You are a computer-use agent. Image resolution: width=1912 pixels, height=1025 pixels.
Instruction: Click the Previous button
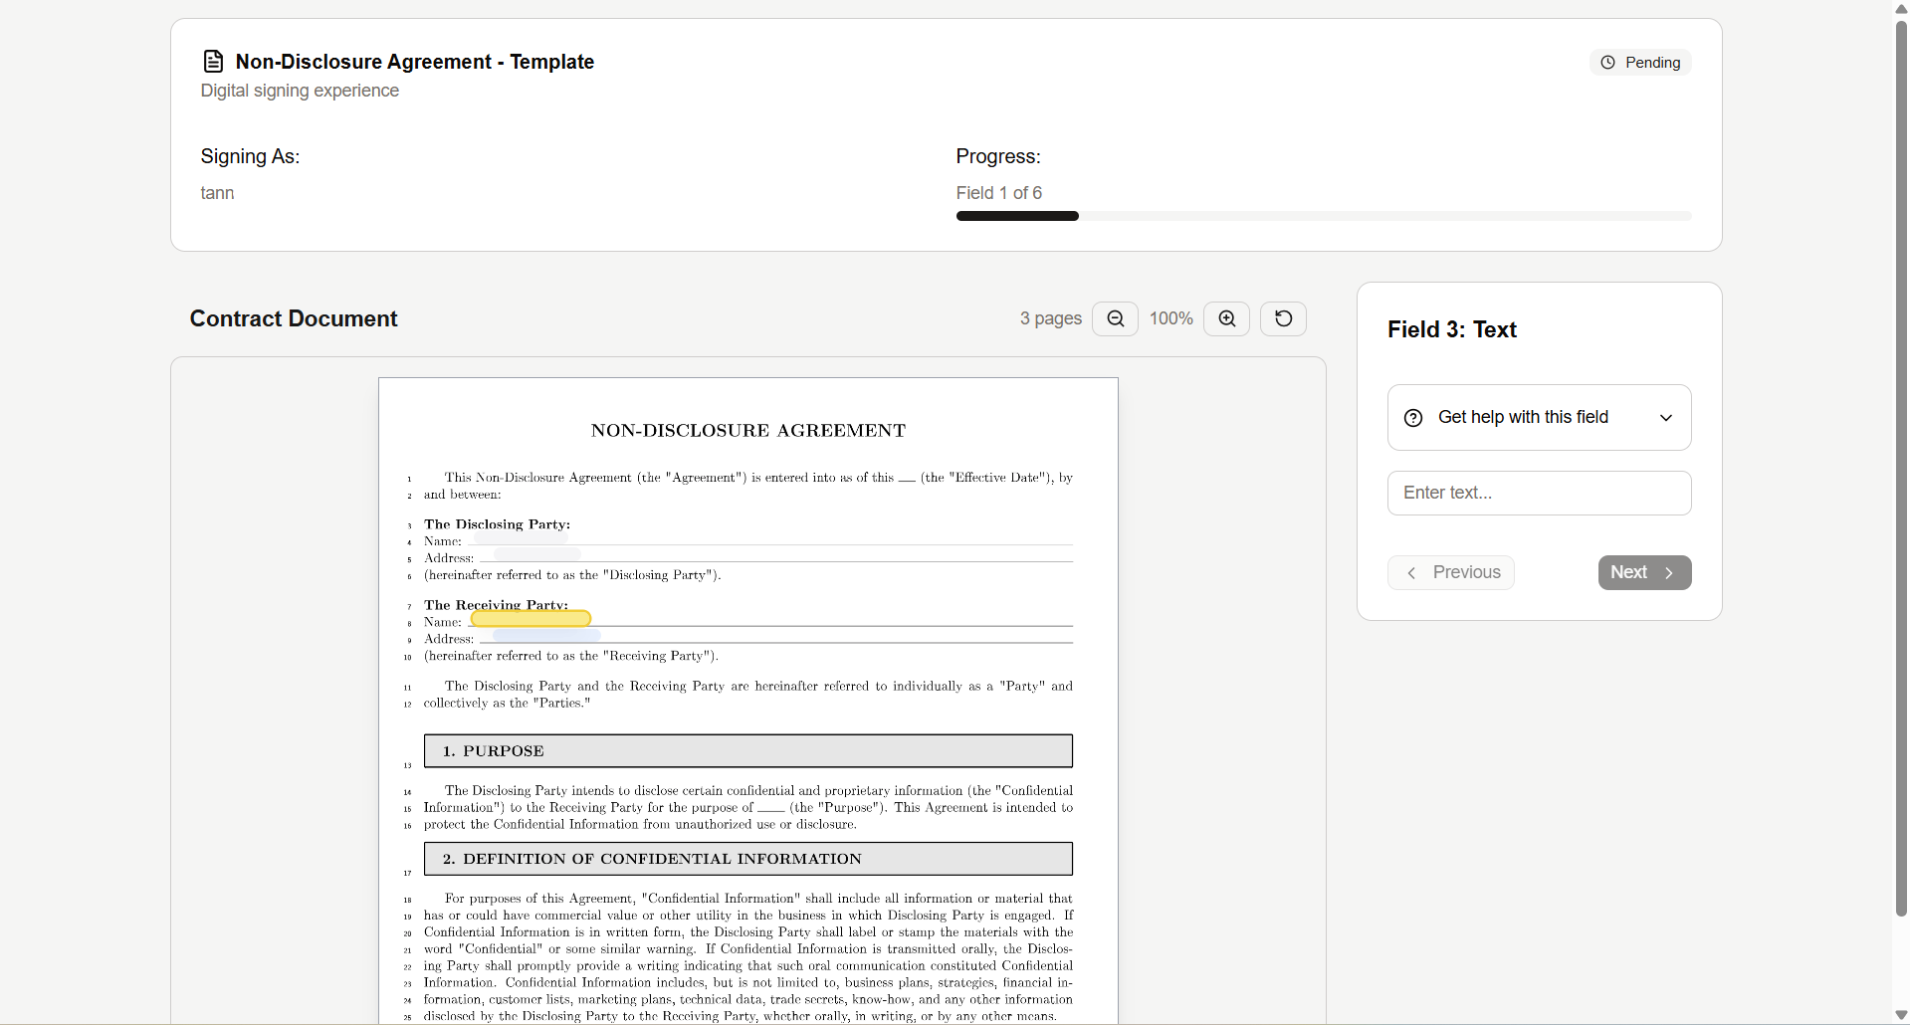pos(1451,573)
